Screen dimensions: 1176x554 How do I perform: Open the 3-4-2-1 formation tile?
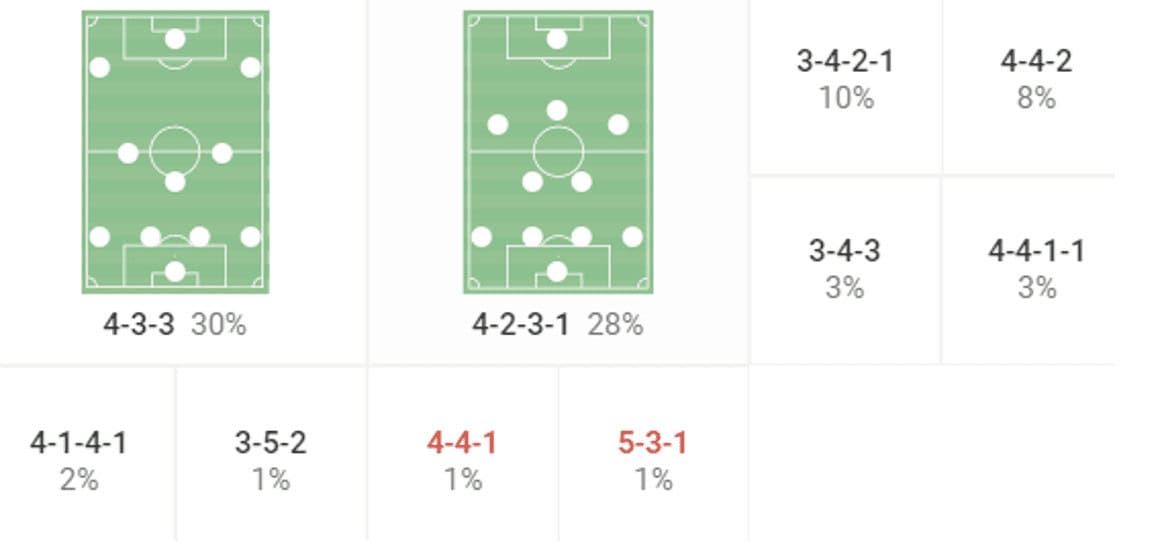[x=845, y=78]
